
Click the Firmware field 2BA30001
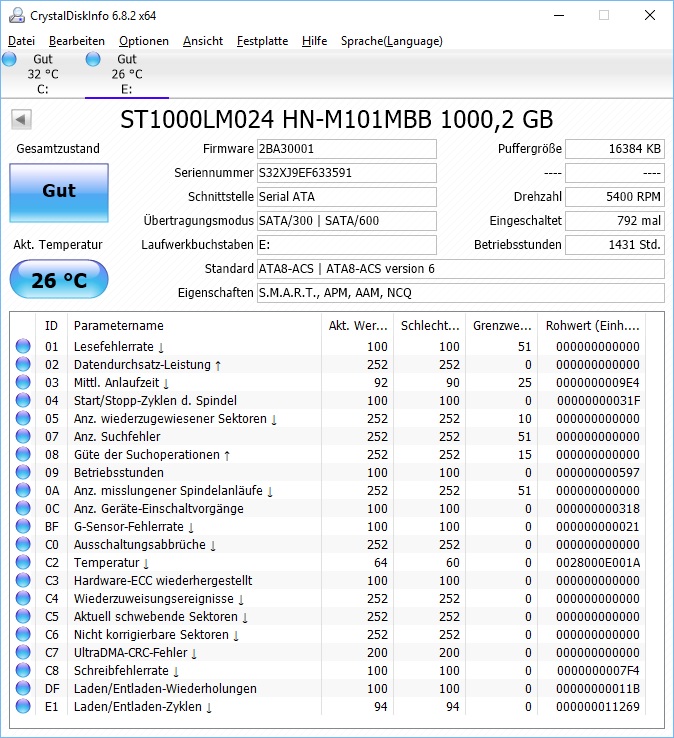[346, 149]
